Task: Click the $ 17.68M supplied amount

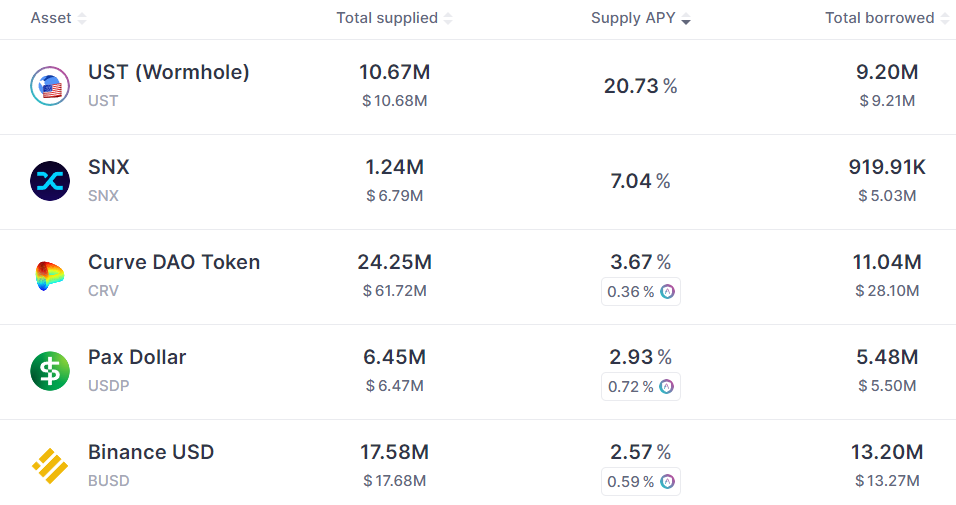Action: (394, 481)
